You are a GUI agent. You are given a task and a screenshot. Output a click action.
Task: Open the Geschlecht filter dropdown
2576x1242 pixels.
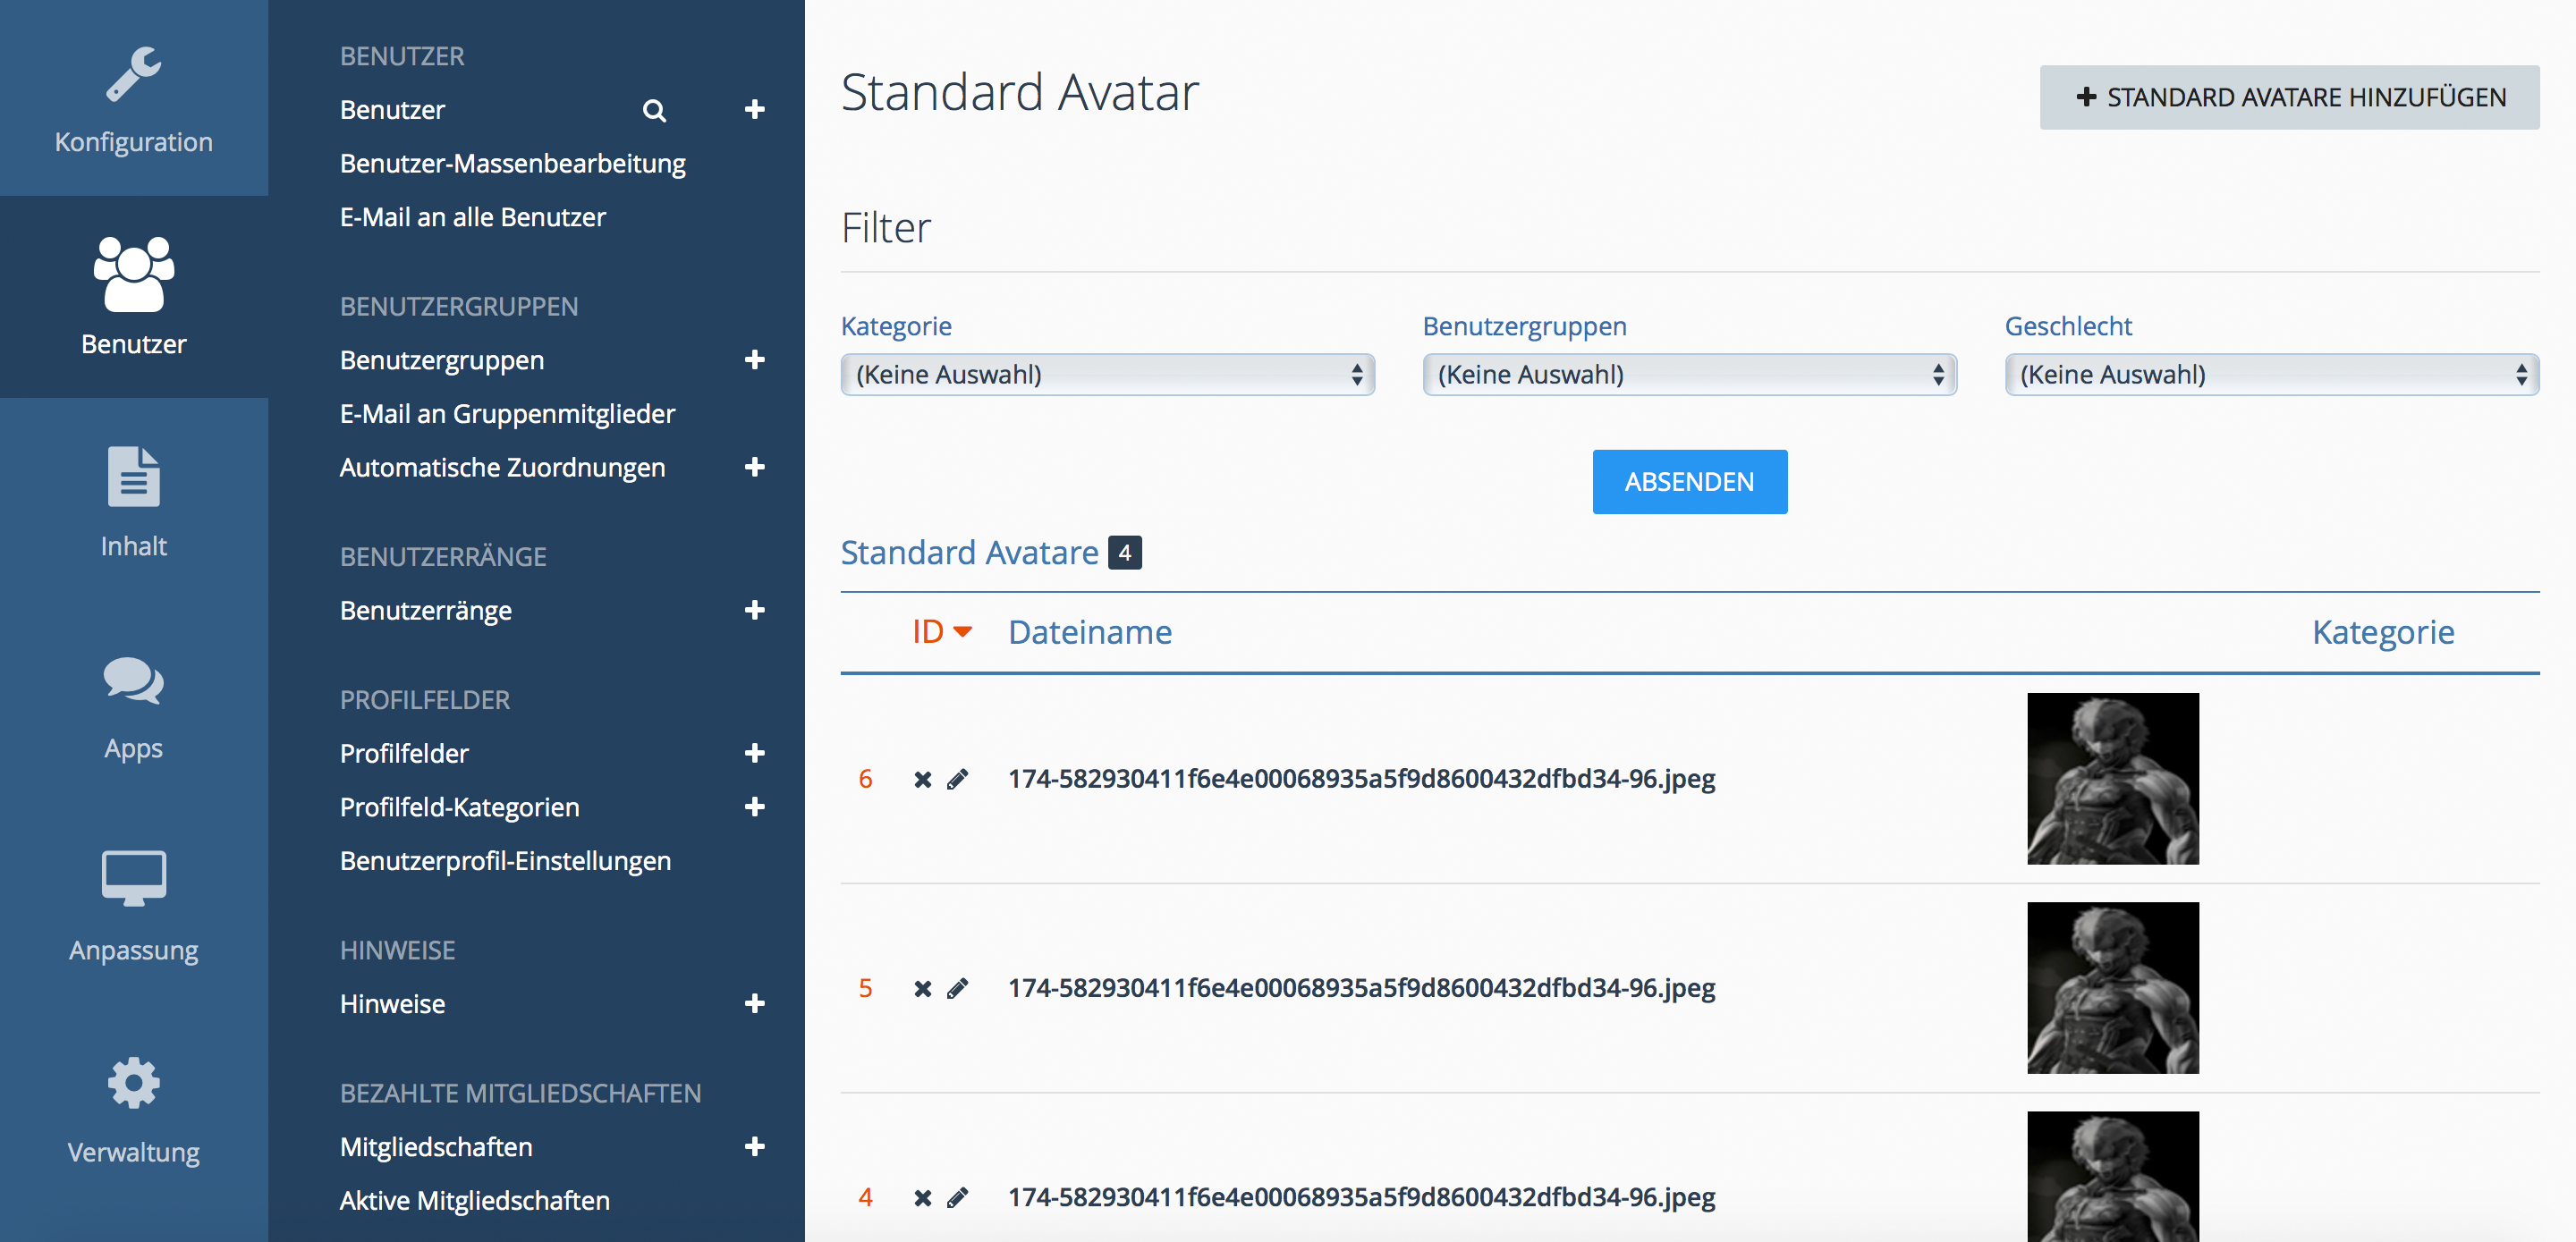(2271, 375)
